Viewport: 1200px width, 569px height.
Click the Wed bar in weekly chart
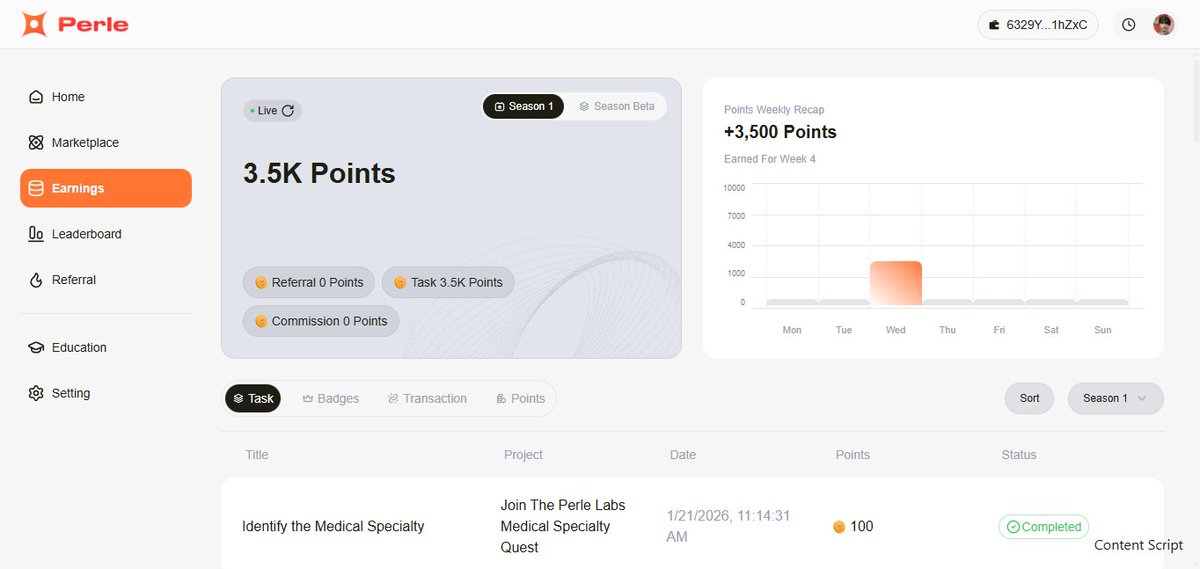click(x=896, y=283)
